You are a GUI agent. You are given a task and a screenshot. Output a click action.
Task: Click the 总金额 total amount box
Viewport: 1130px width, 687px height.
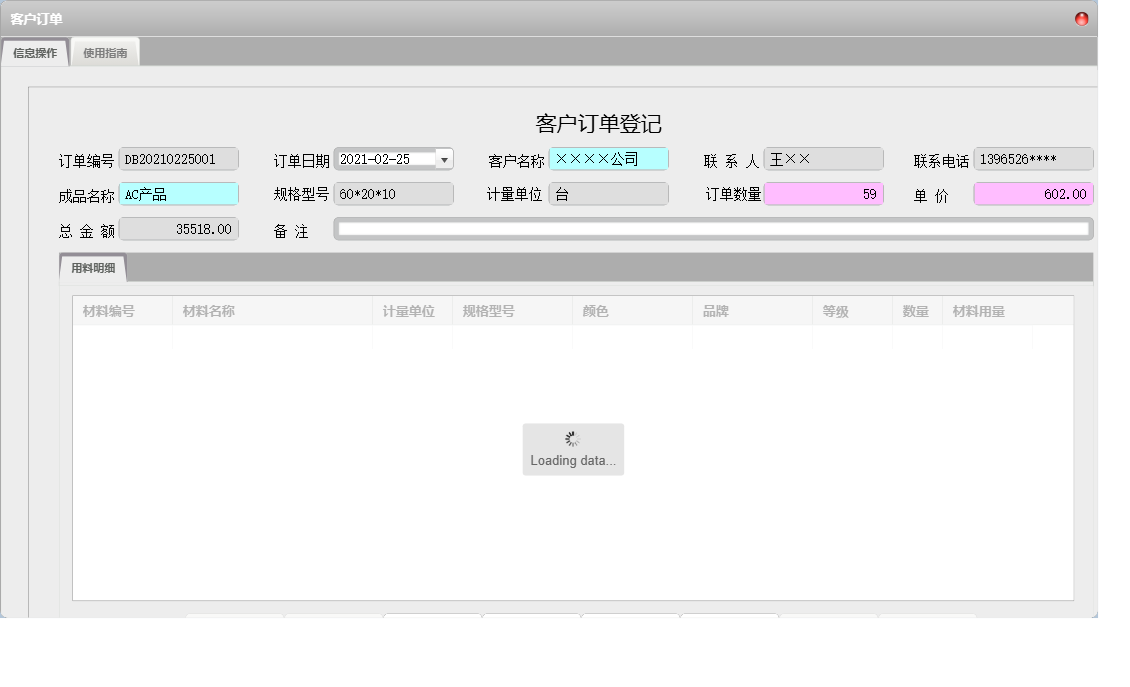coord(178,228)
